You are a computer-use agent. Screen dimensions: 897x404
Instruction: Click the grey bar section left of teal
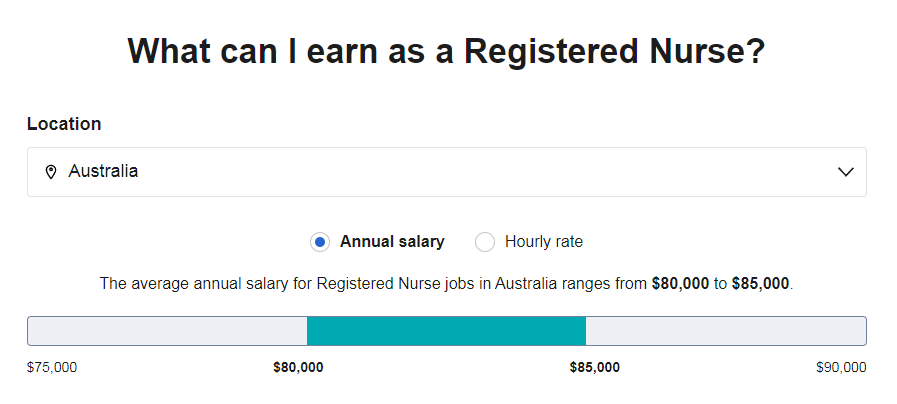(168, 331)
